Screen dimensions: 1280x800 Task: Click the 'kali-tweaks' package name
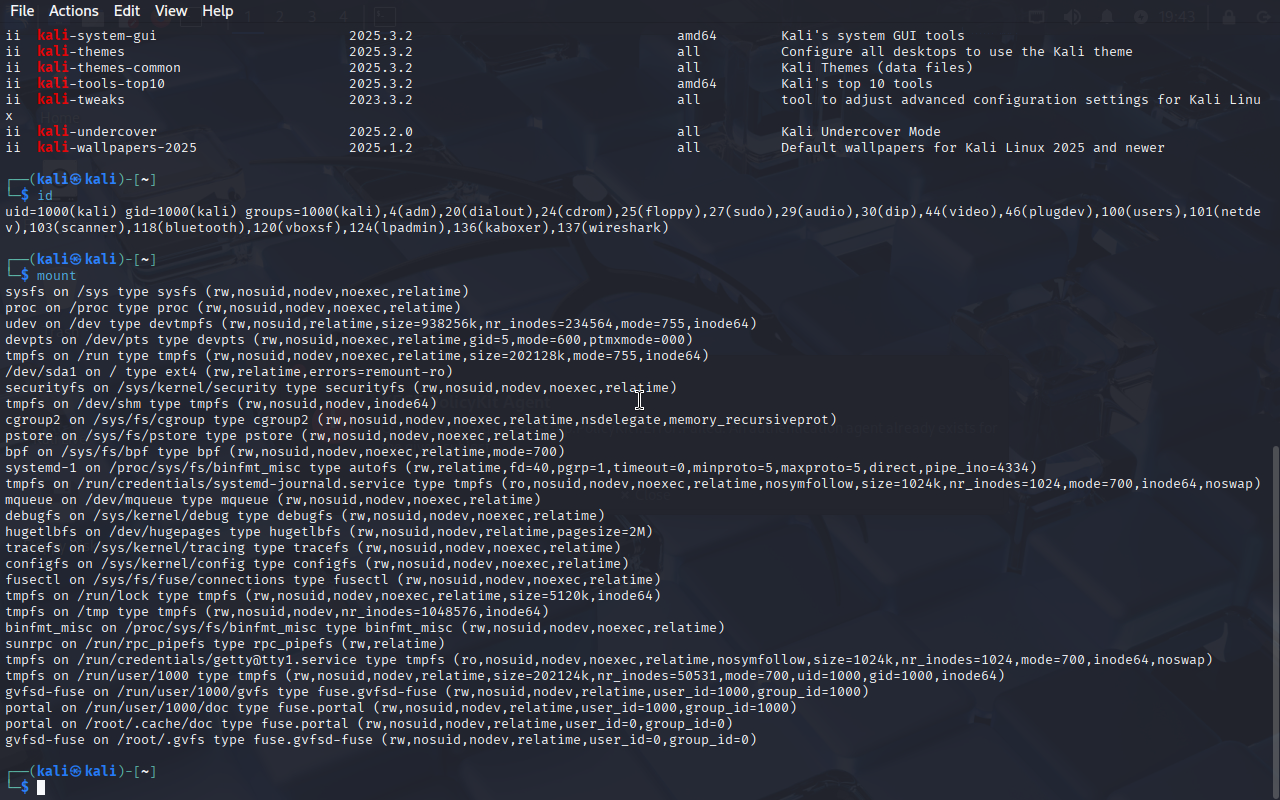coord(81,99)
